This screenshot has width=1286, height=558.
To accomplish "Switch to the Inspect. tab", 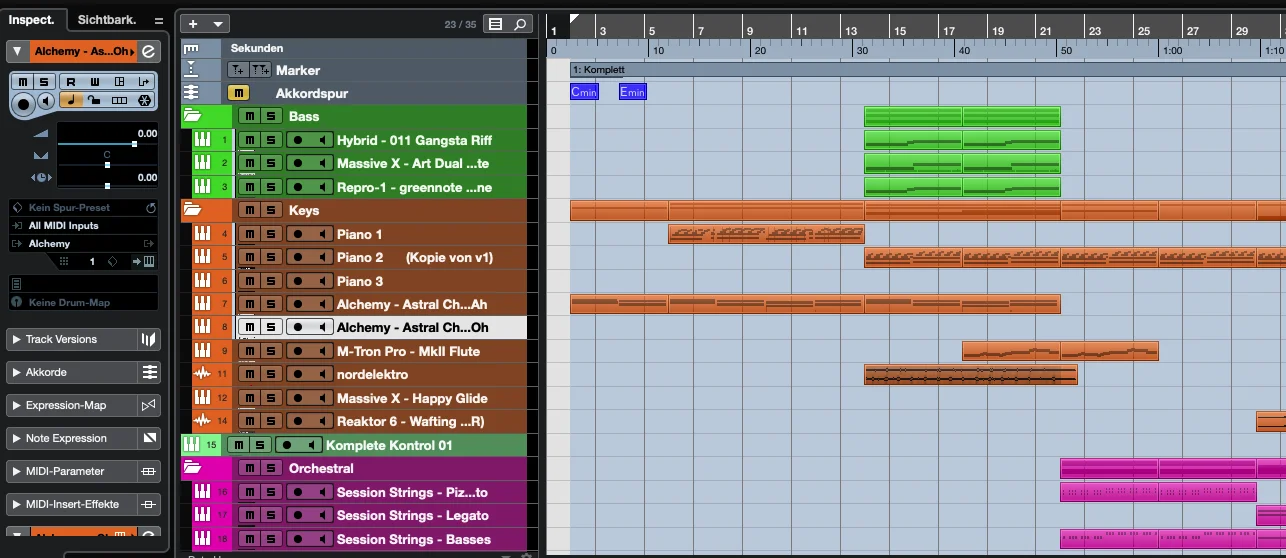I will pos(33,20).
